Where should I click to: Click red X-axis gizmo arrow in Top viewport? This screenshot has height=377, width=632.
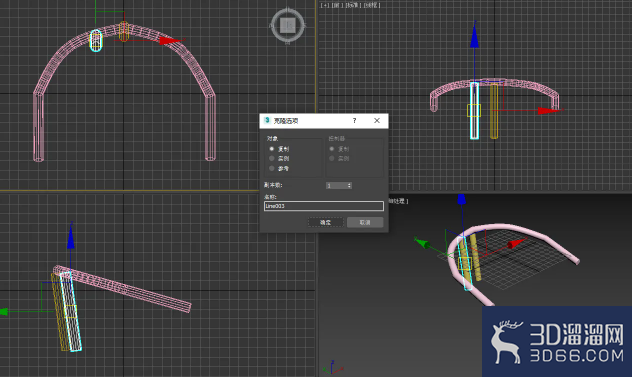(169, 40)
